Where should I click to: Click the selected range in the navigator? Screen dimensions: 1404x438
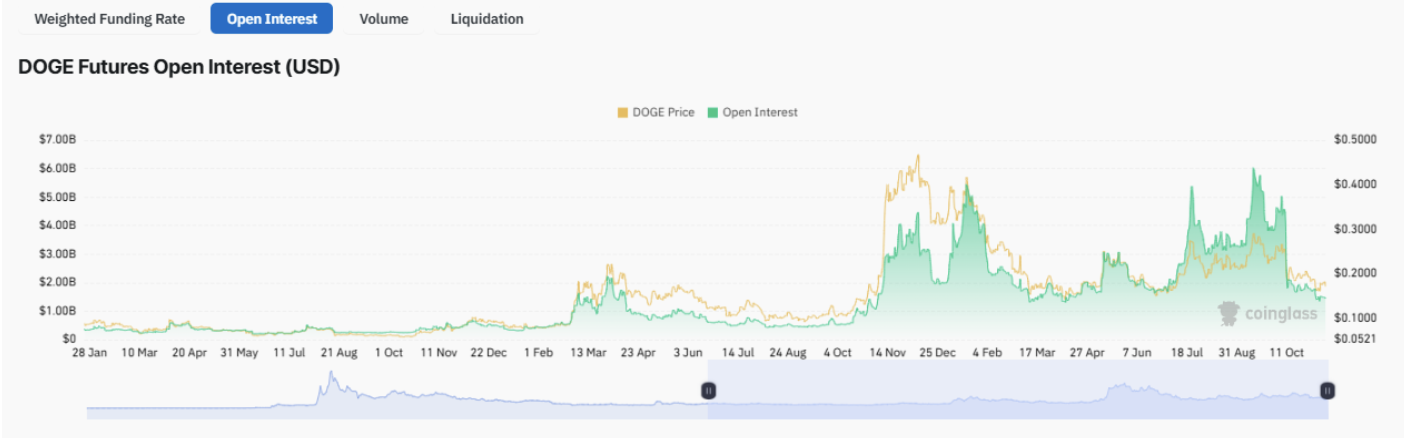click(1017, 389)
